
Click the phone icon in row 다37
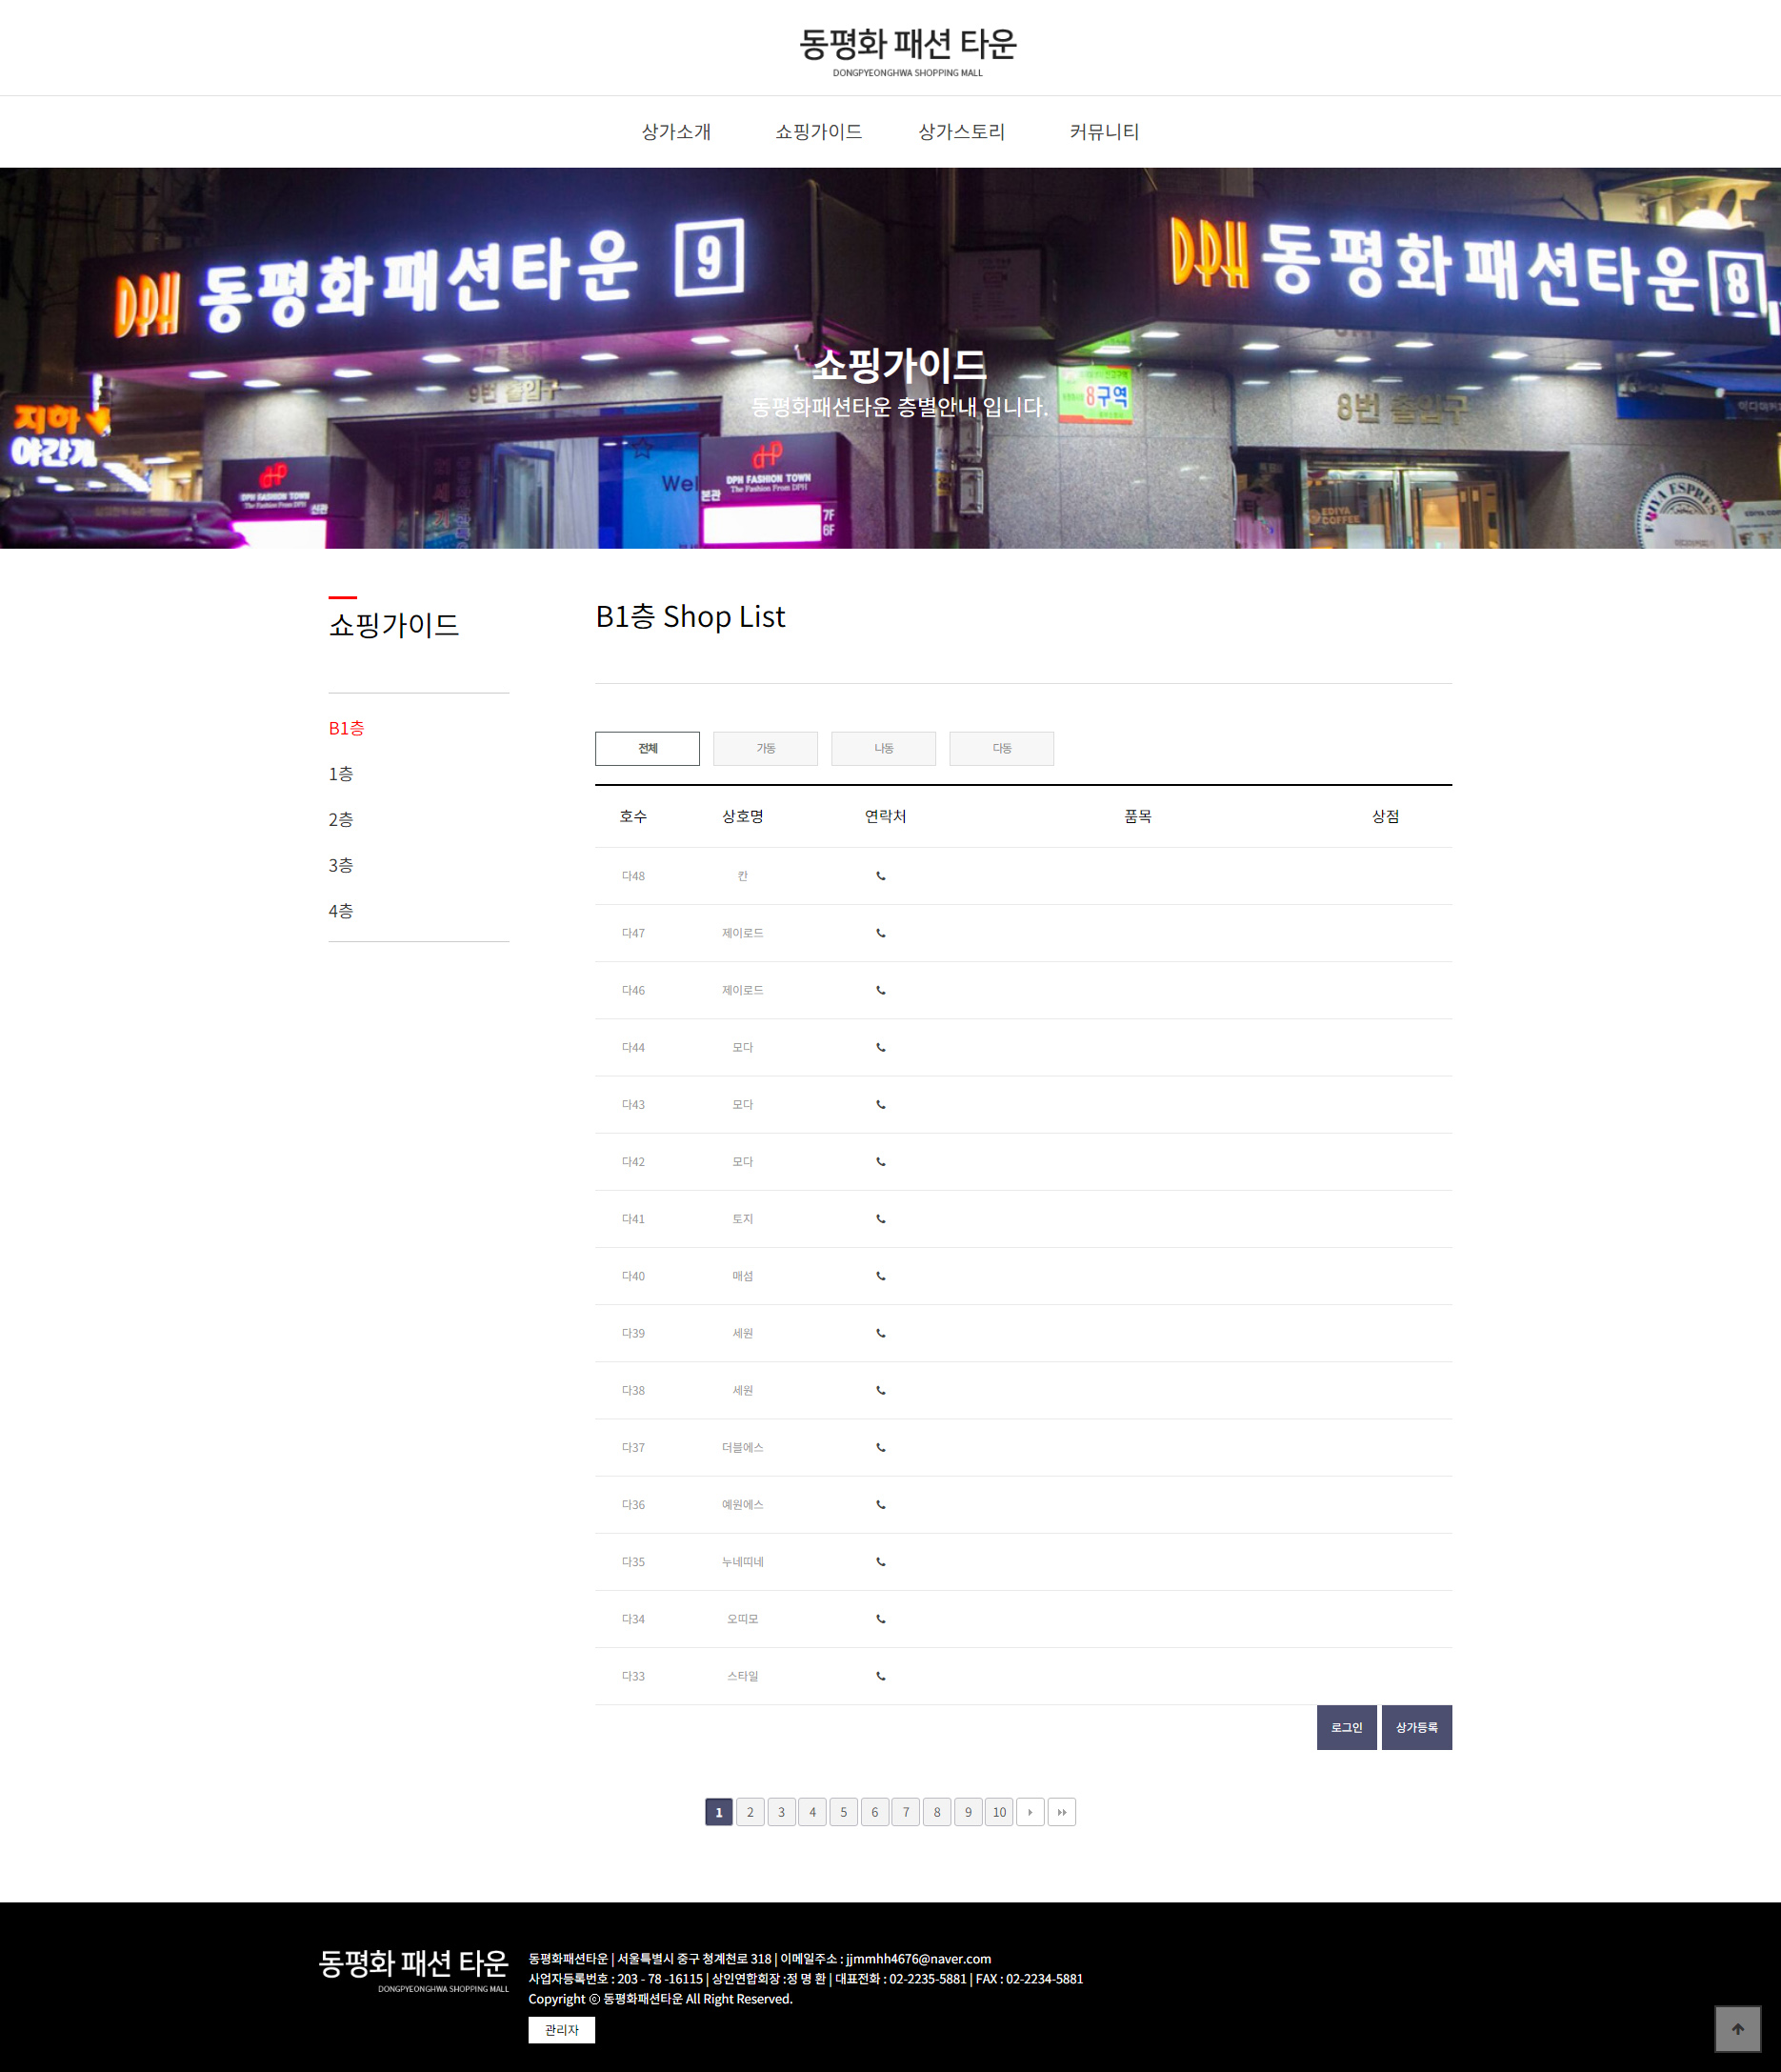pyautogui.click(x=881, y=1446)
